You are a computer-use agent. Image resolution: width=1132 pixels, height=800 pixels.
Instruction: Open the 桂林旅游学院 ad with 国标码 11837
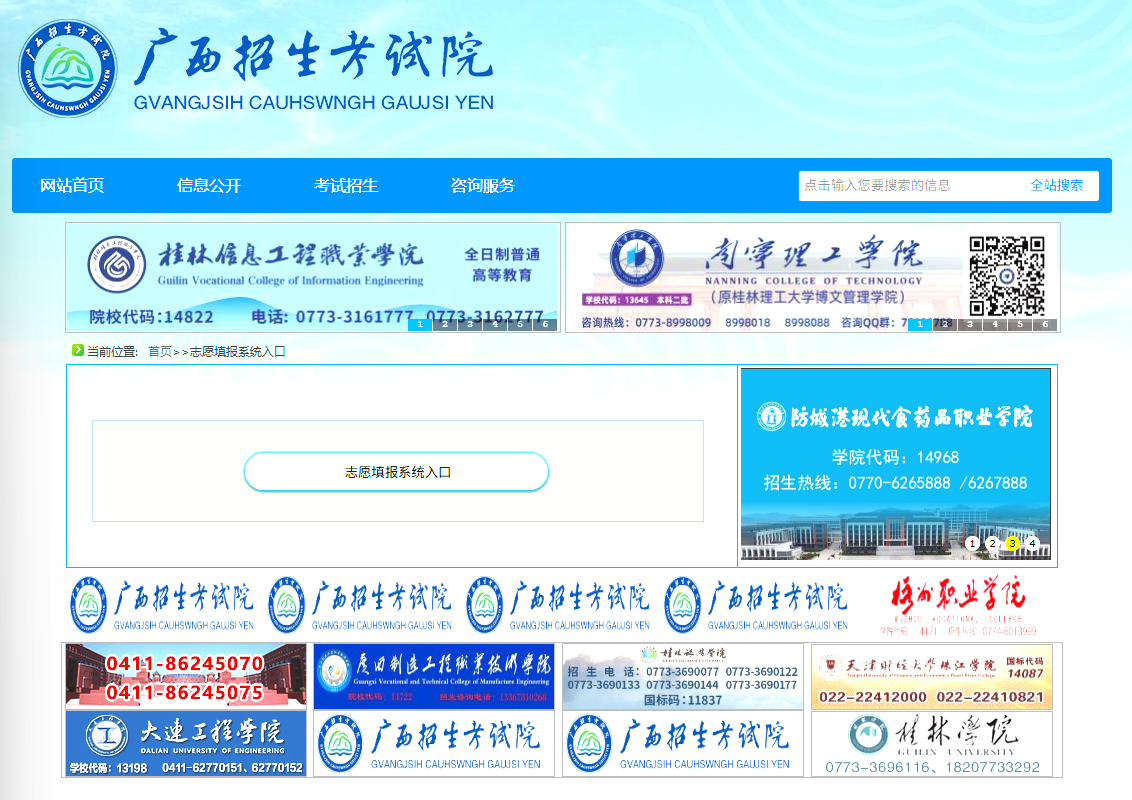point(683,677)
